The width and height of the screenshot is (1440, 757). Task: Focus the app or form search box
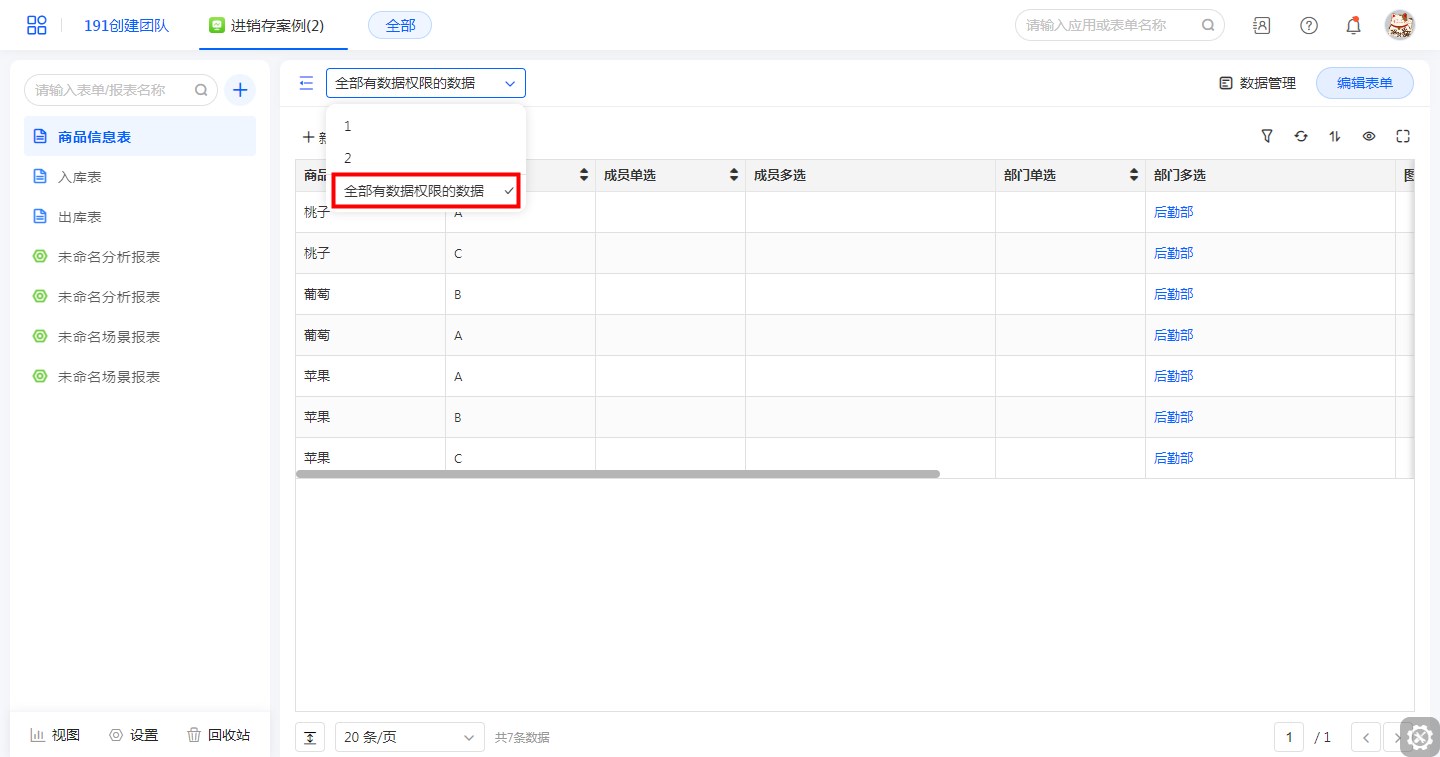click(1110, 25)
